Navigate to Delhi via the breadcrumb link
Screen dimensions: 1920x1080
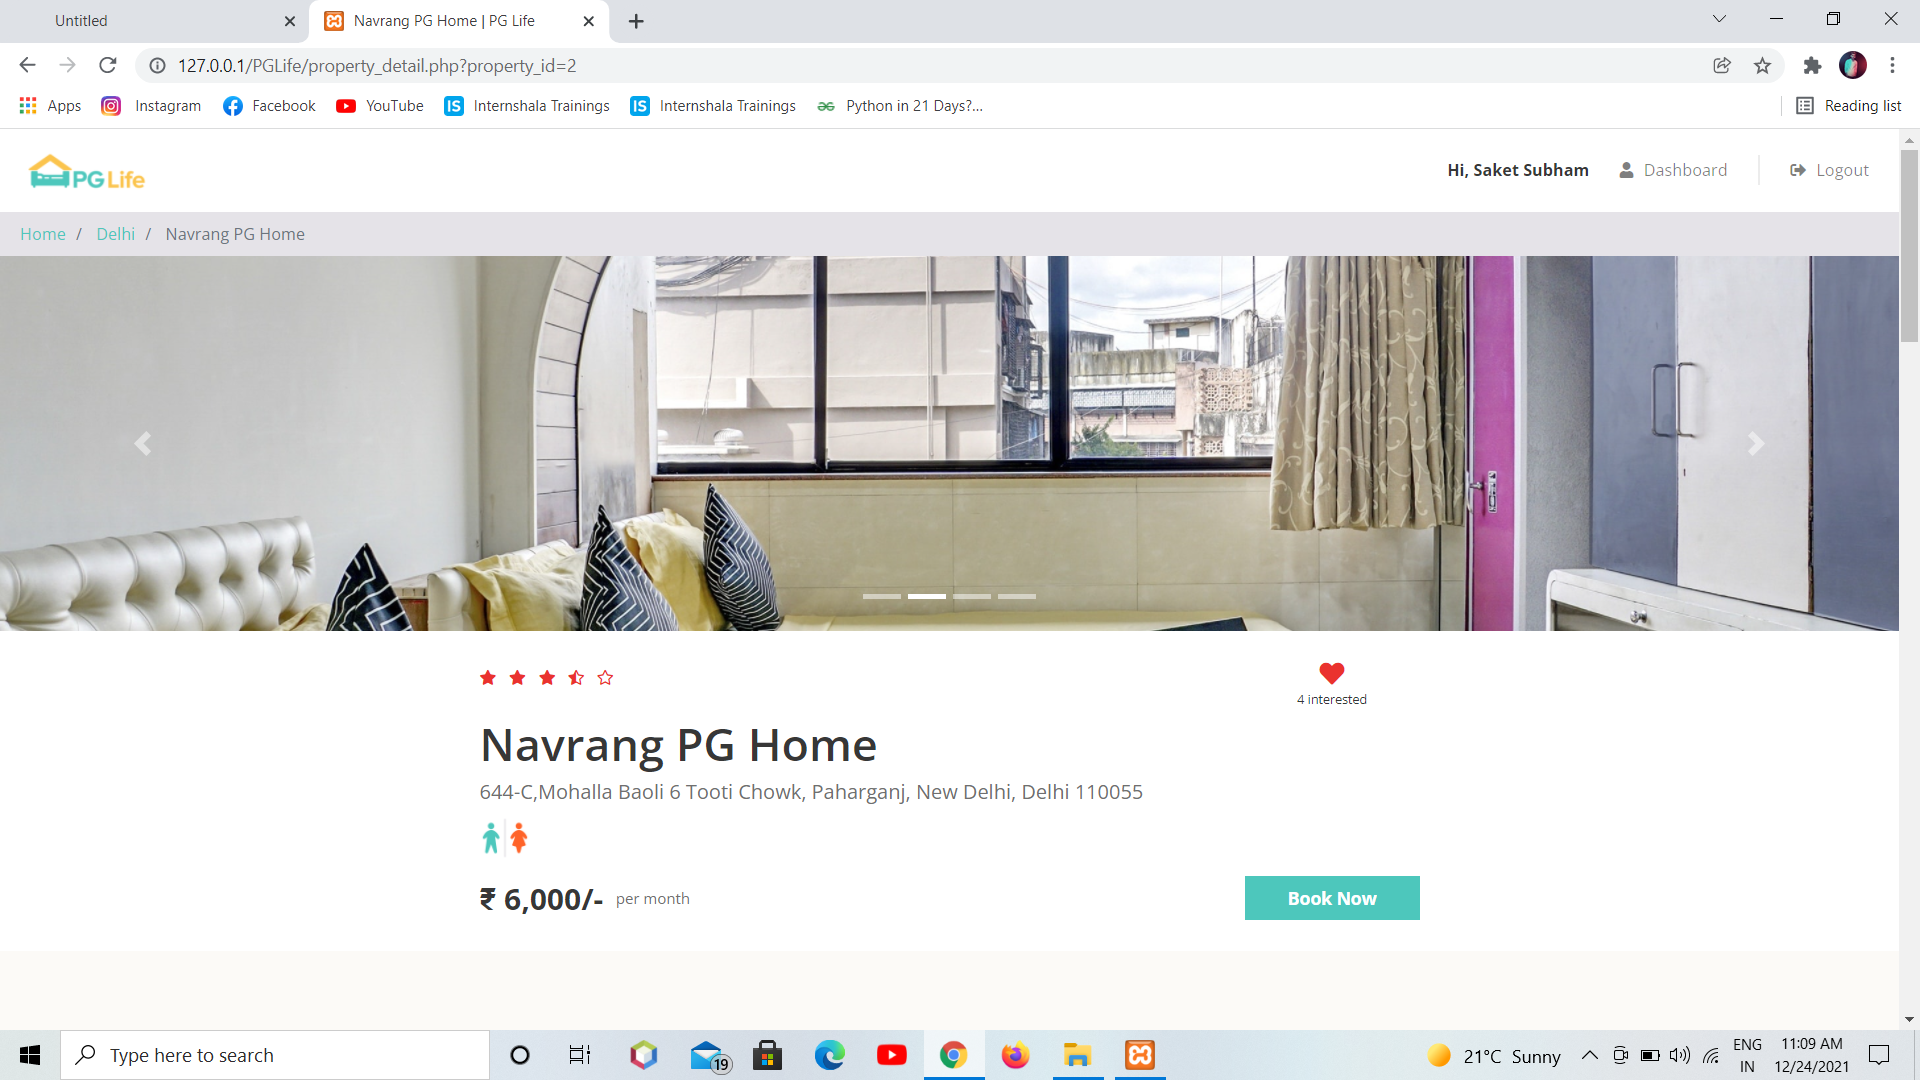tap(115, 233)
